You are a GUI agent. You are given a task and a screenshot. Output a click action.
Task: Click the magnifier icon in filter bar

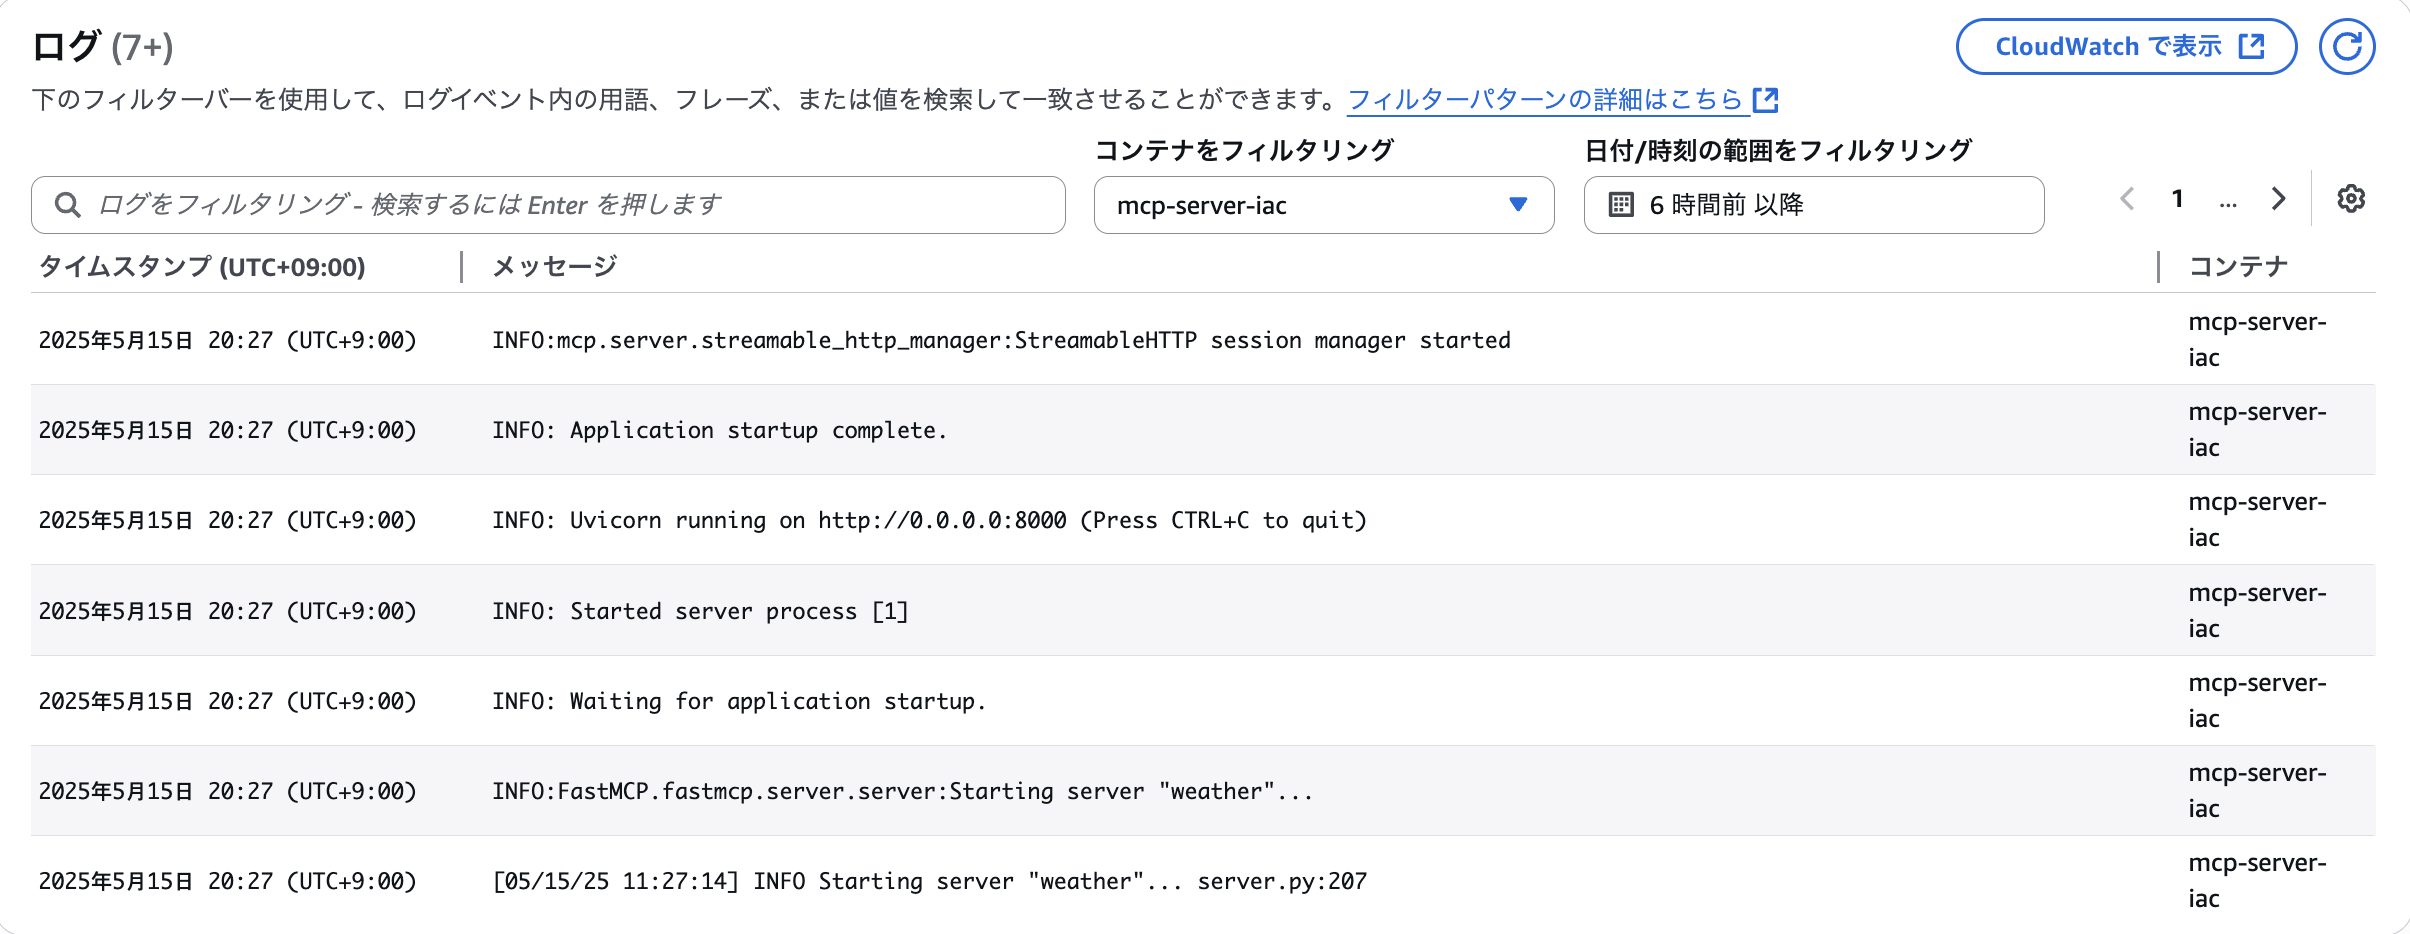(x=68, y=204)
